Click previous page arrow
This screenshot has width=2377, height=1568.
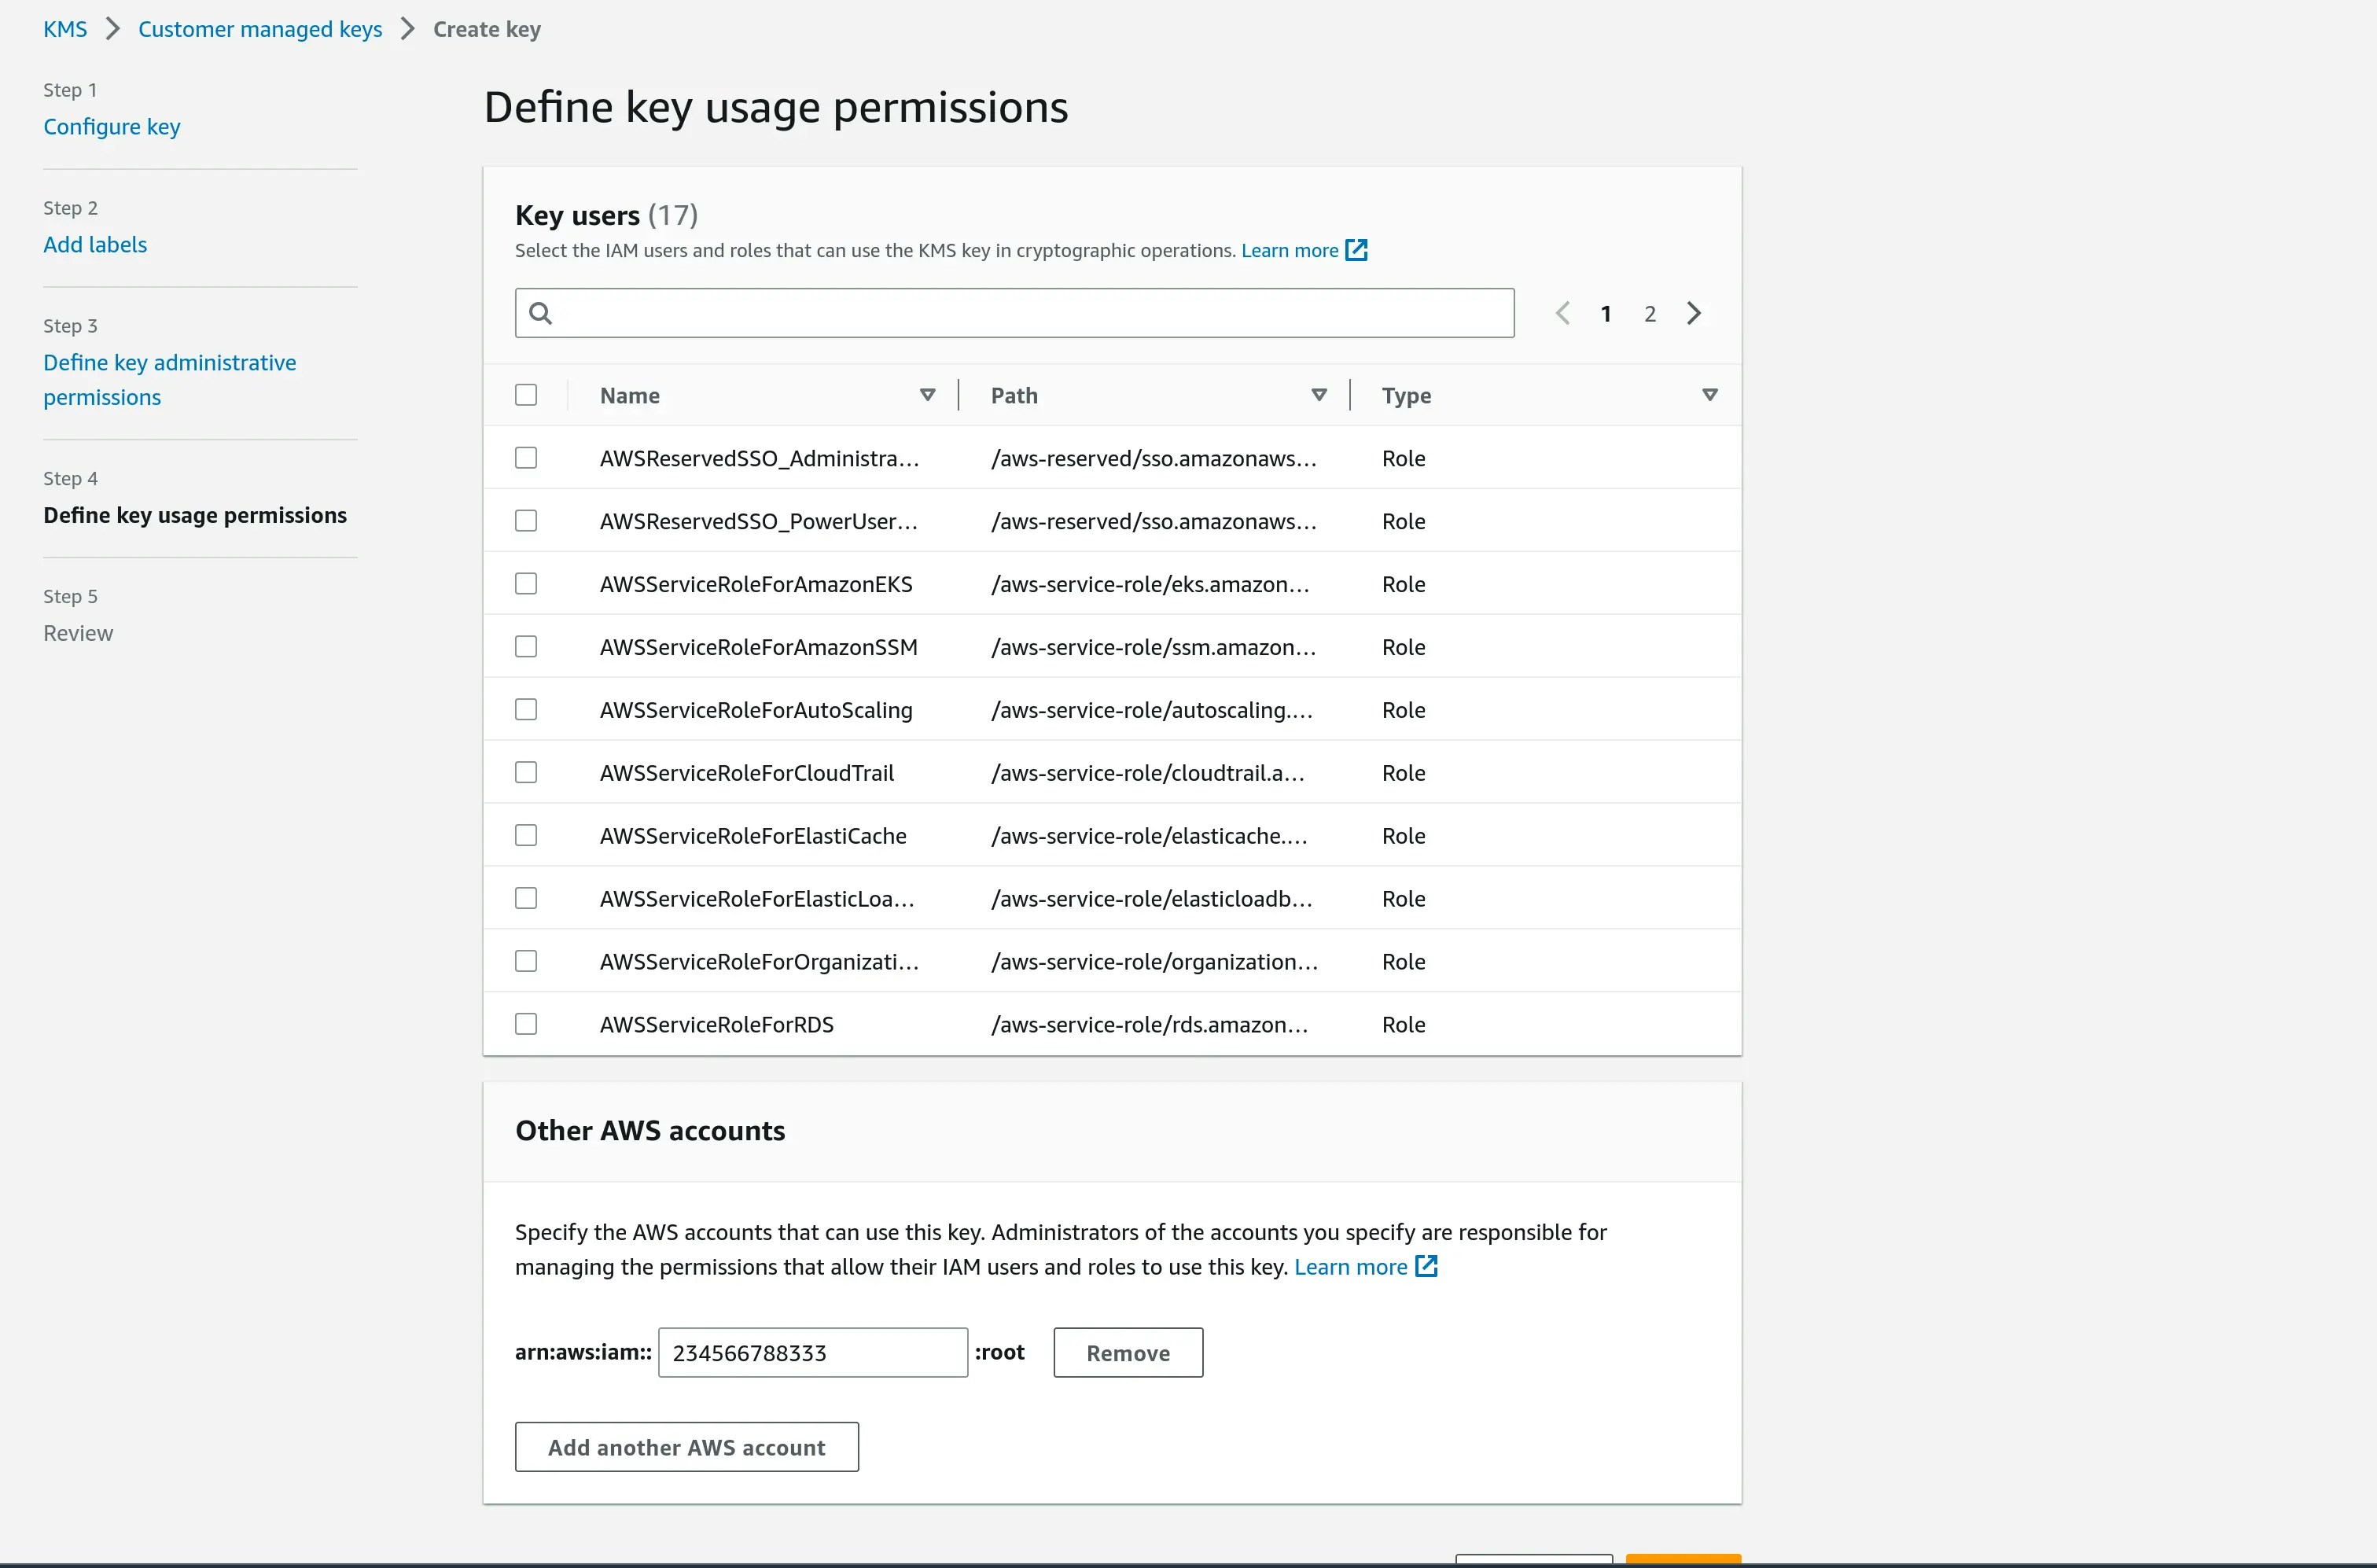pos(1562,313)
